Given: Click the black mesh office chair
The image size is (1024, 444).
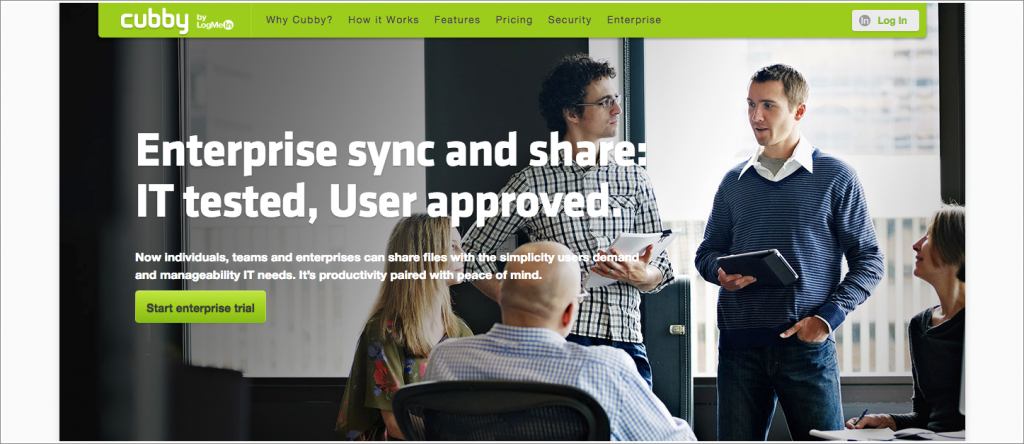Looking at the screenshot, I should click(501, 412).
